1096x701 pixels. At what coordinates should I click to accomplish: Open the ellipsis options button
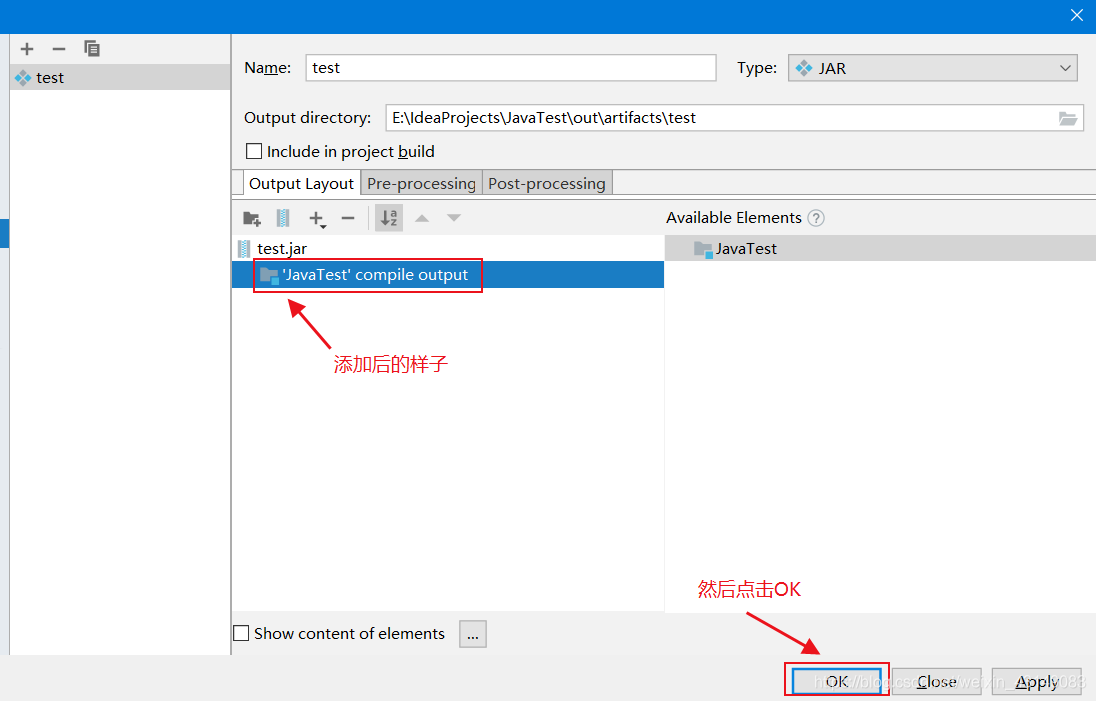tap(473, 633)
